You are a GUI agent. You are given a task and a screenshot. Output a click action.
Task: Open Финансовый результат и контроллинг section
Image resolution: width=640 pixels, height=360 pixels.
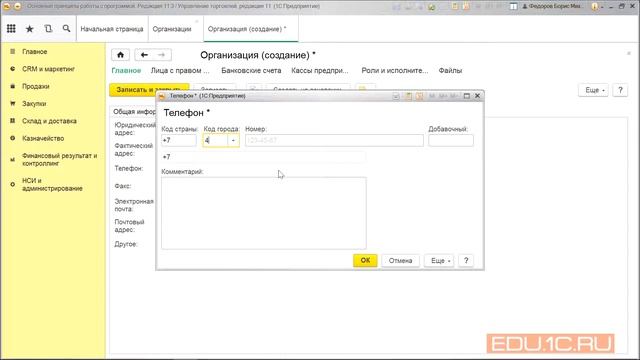point(59,160)
